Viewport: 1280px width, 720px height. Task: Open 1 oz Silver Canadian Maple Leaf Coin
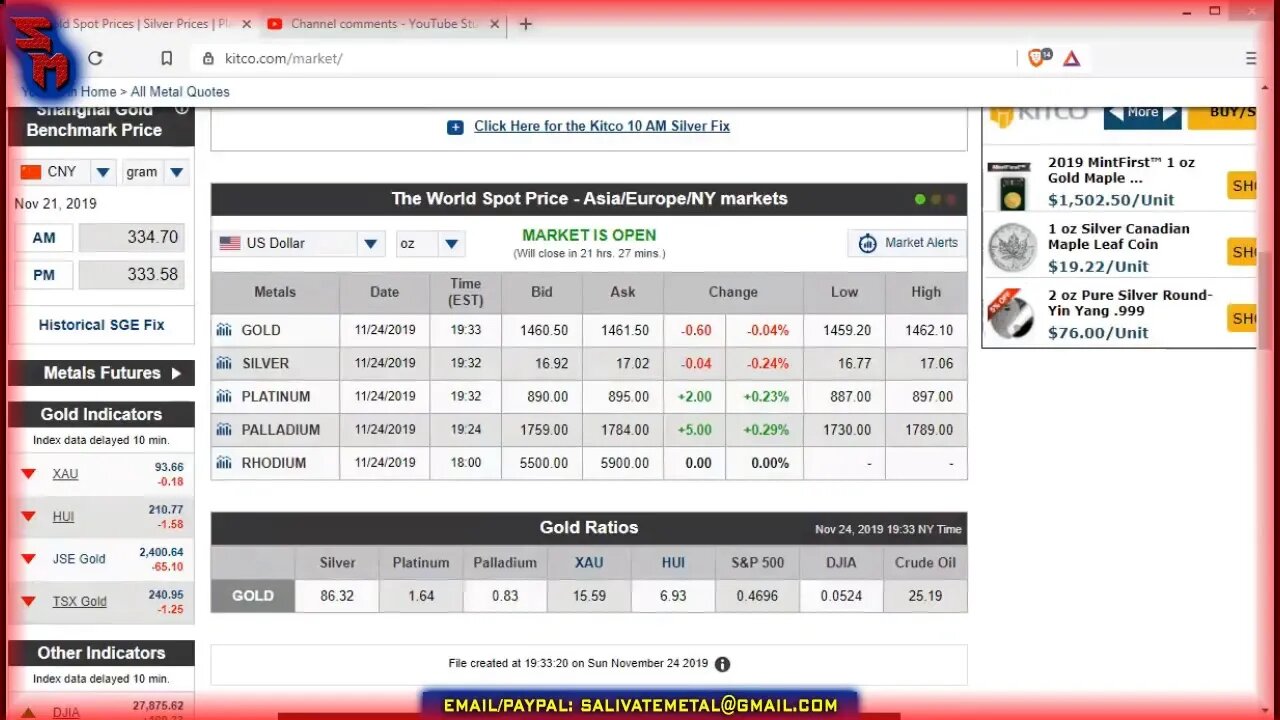coord(1118,236)
